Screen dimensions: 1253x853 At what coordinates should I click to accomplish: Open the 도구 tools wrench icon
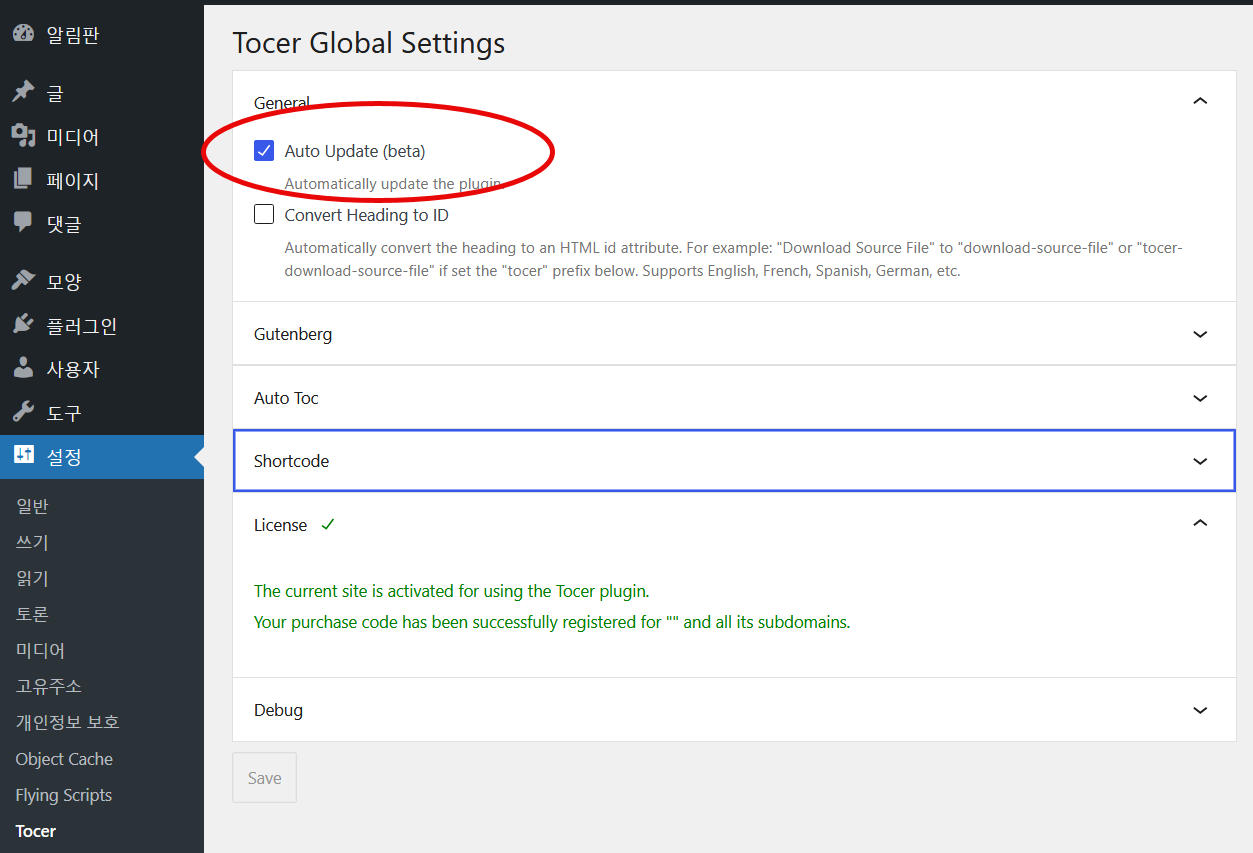click(24, 411)
